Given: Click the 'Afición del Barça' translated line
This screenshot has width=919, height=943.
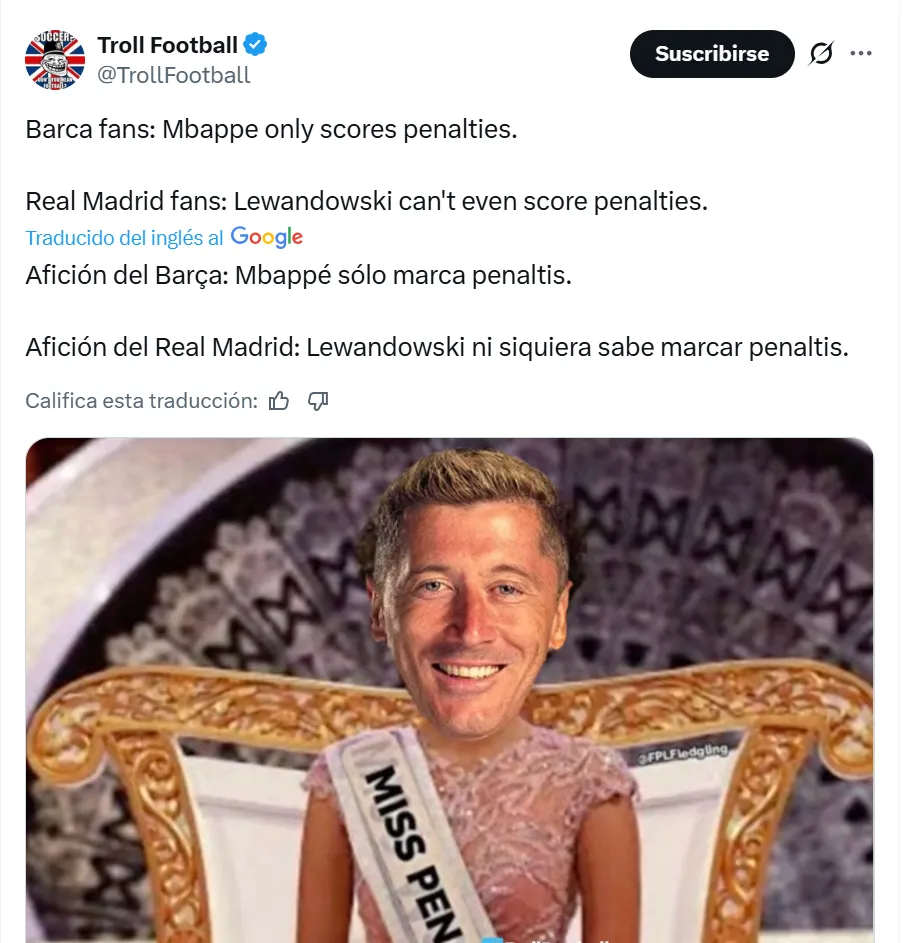Looking at the screenshot, I should [298, 275].
